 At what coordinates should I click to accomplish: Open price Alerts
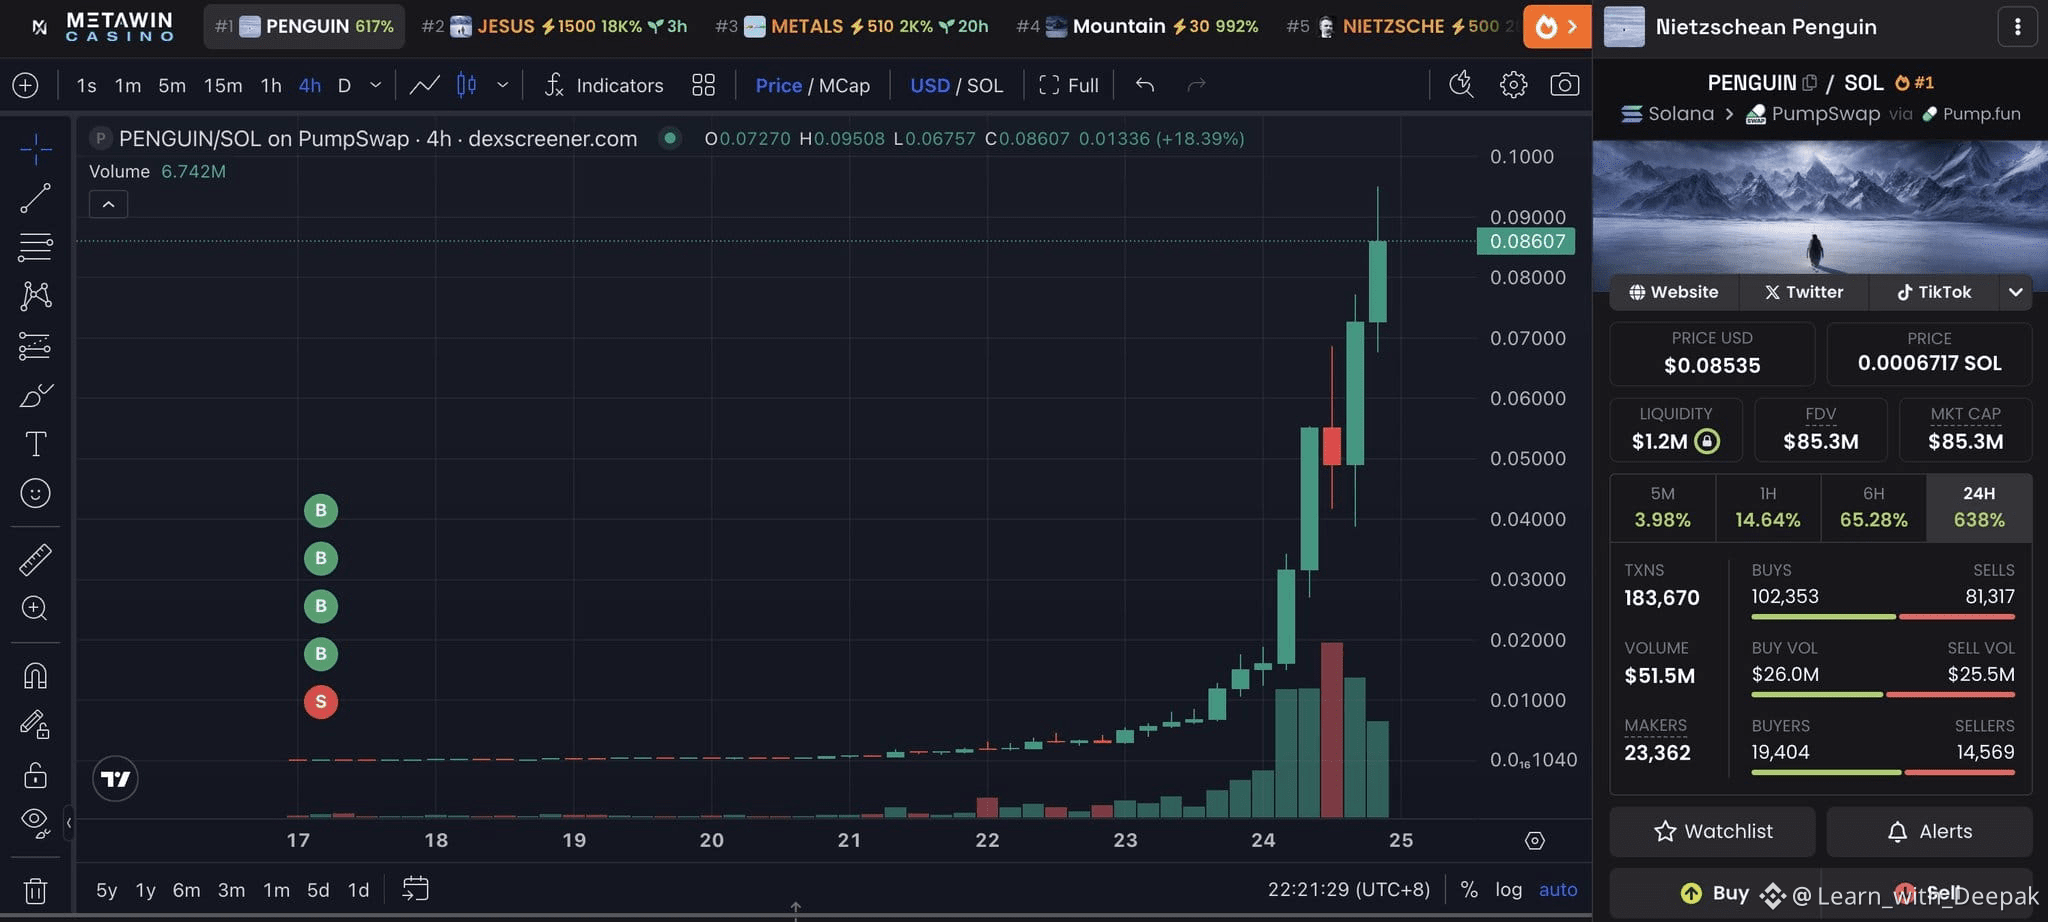1930,832
